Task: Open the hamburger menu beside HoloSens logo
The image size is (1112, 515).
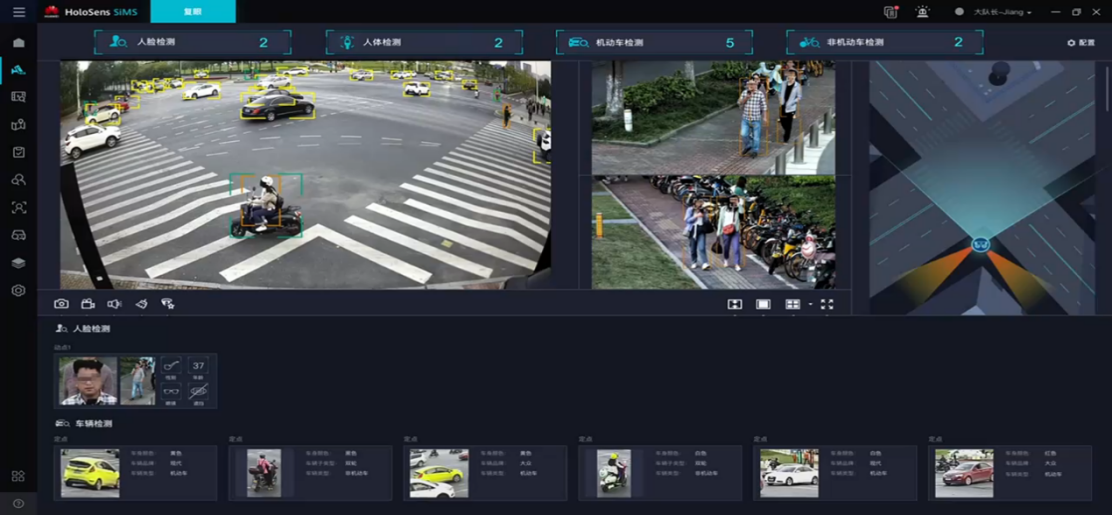Action: click(18, 12)
